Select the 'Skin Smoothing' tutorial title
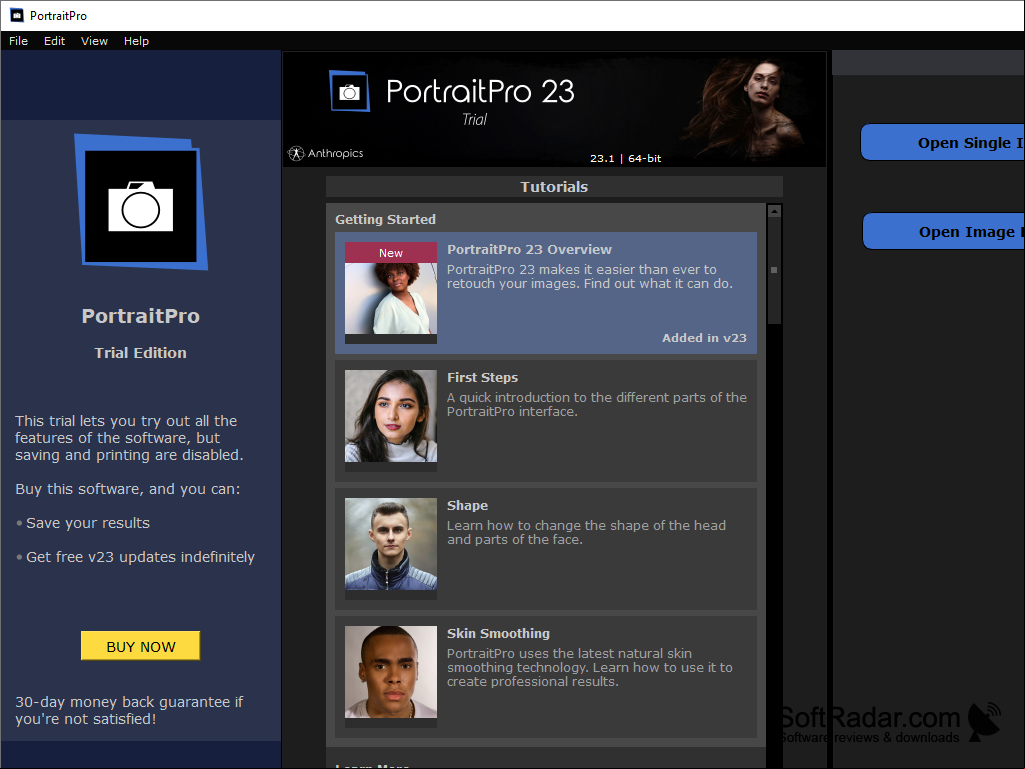The width and height of the screenshot is (1025, 769). pyautogui.click(x=498, y=633)
